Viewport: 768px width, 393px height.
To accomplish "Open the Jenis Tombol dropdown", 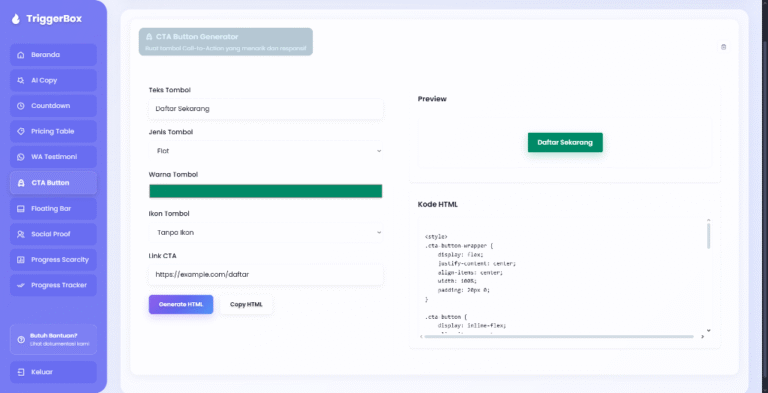I will pos(265,151).
